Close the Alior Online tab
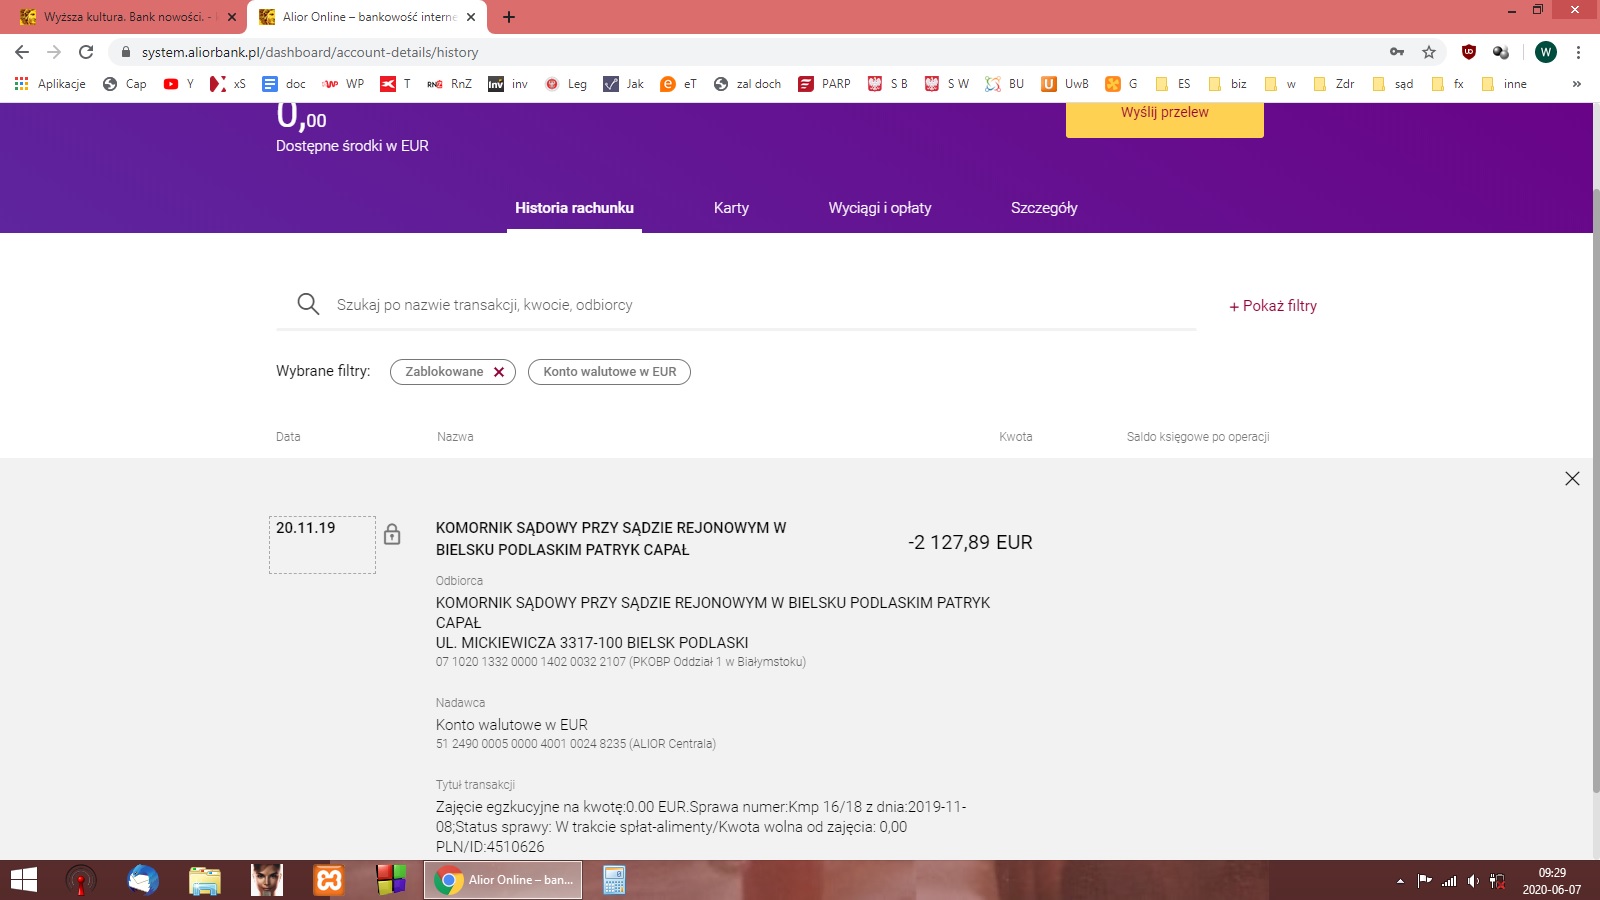Image resolution: width=1600 pixels, height=900 pixels. (471, 17)
